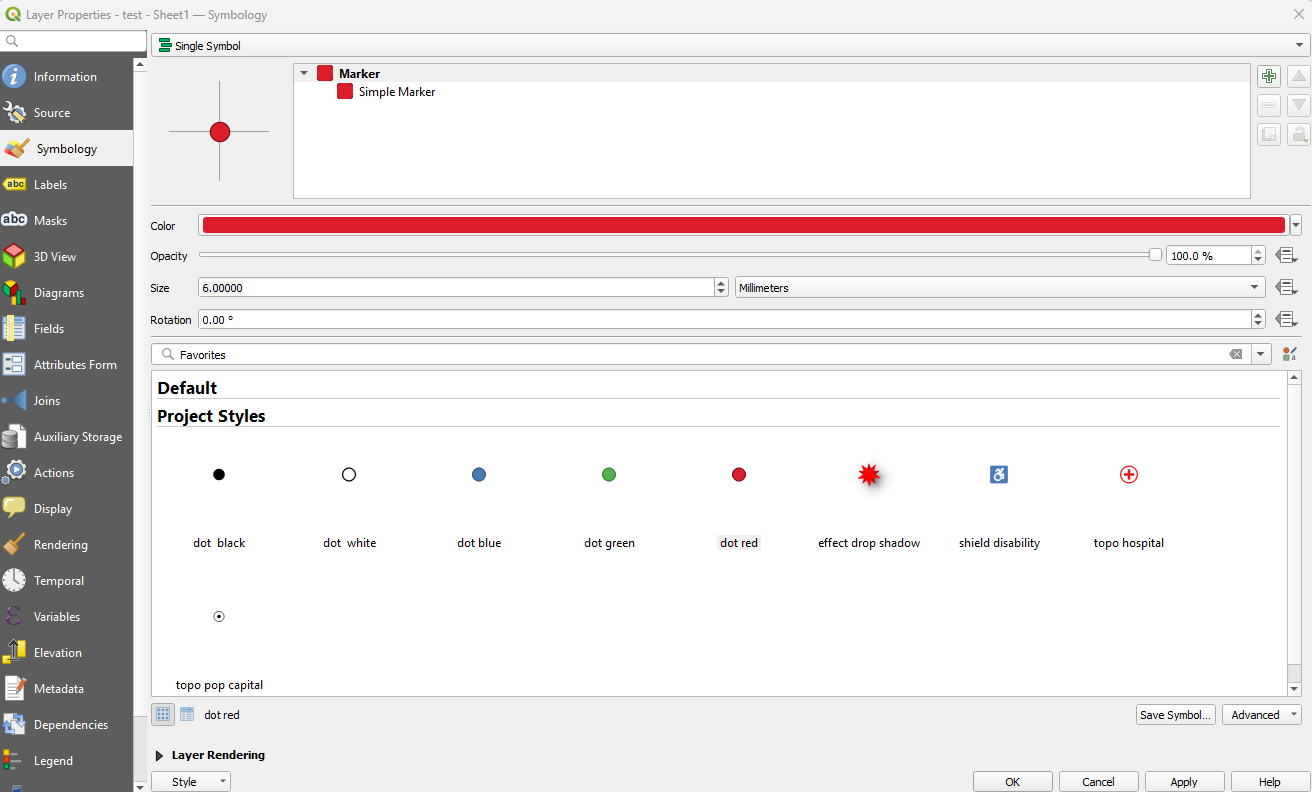This screenshot has width=1312, height=792.
Task: Select the effect drop shadow symbol
Action: (868, 476)
